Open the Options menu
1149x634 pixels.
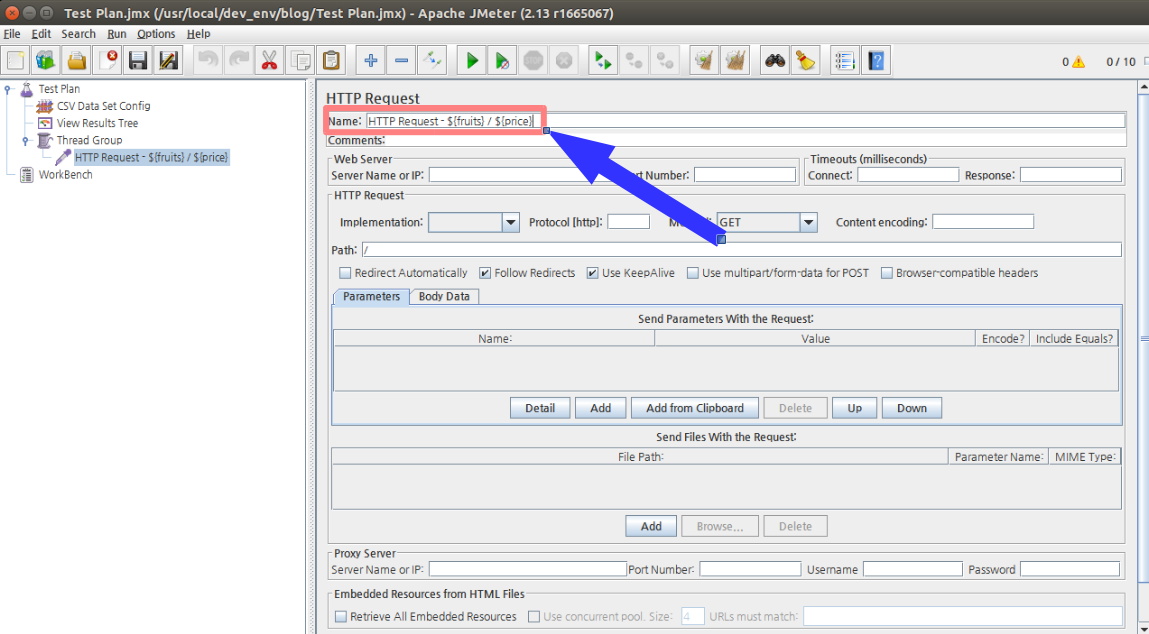pyautogui.click(x=156, y=34)
